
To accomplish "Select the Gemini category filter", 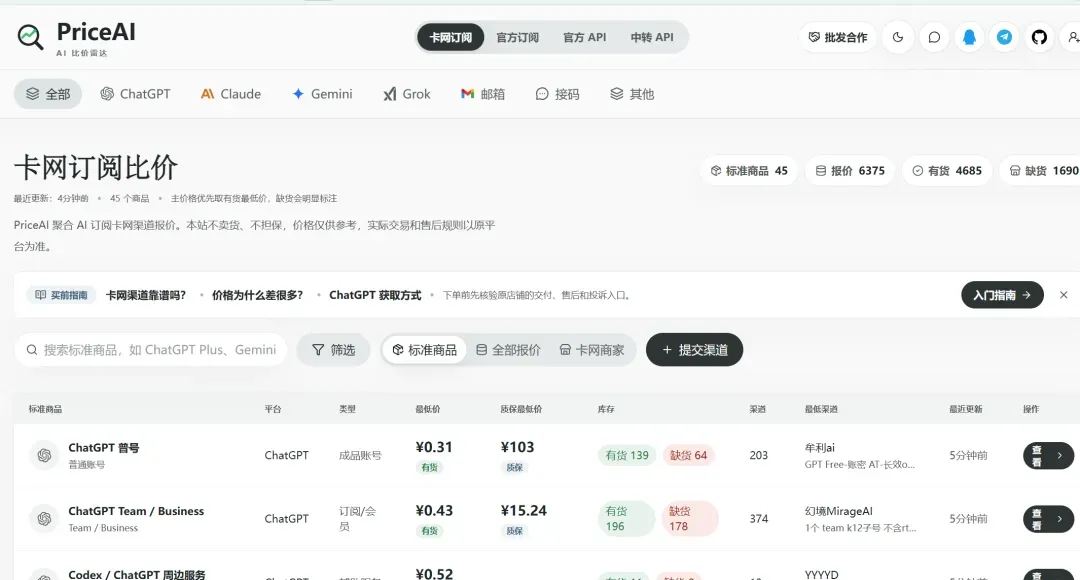I will point(322,94).
